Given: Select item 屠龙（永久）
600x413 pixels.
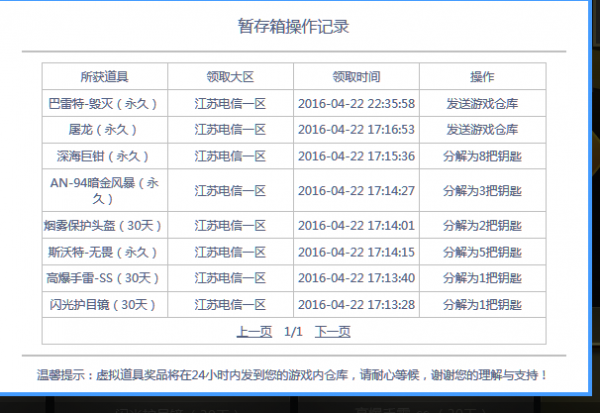Looking at the screenshot, I should pyautogui.click(x=103, y=130).
